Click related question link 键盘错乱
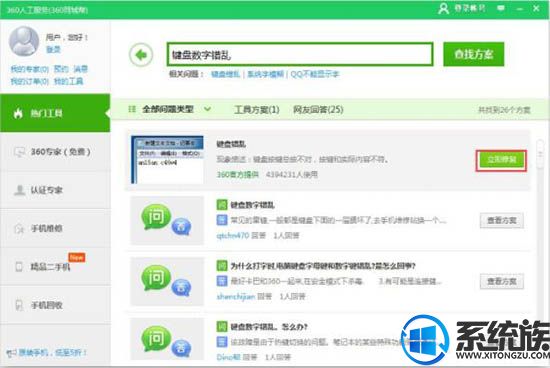Screen dimensions: 550x368 [x=225, y=74]
